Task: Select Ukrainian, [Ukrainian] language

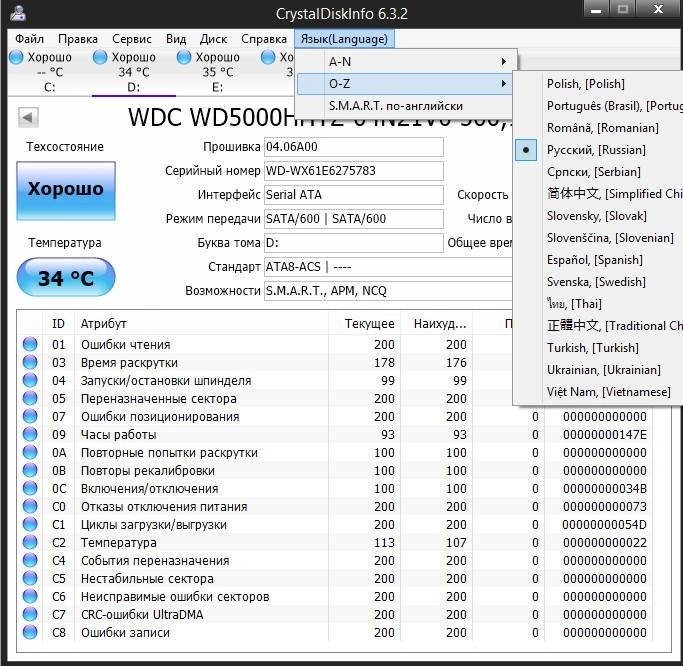Action: 598,370
